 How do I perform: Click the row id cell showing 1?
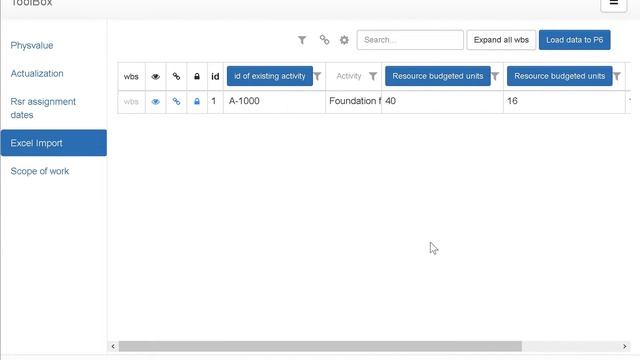[215, 101]
